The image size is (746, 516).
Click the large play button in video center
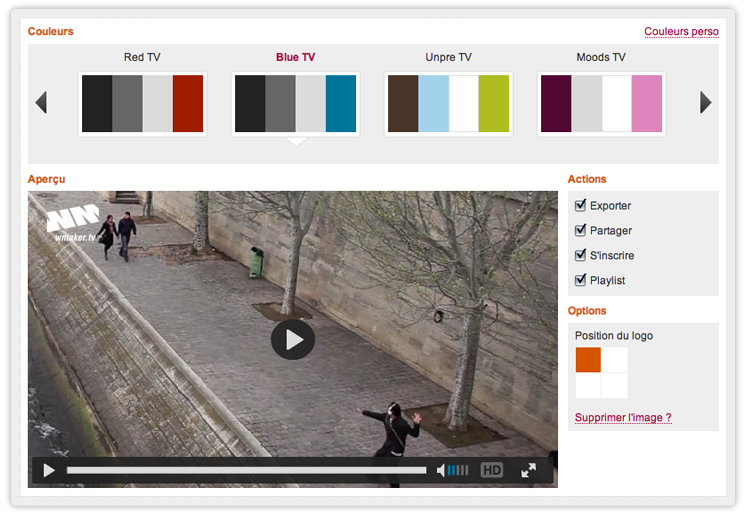click(293, 340)
